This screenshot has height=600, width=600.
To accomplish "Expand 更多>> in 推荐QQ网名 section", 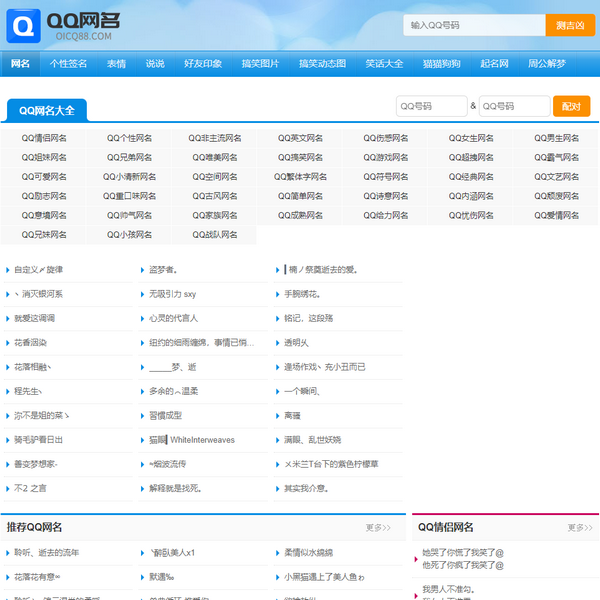I will 378,527.
